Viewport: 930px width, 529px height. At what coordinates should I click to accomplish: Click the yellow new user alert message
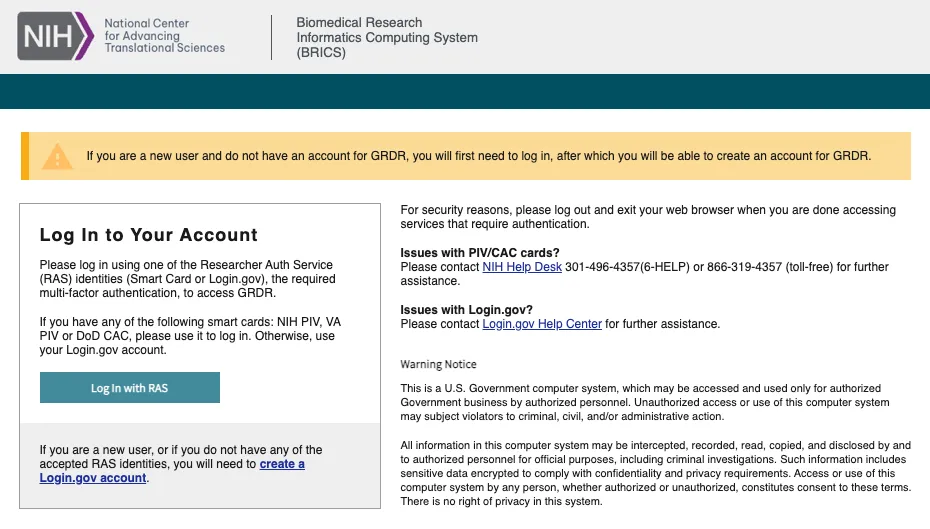[478, 156]
